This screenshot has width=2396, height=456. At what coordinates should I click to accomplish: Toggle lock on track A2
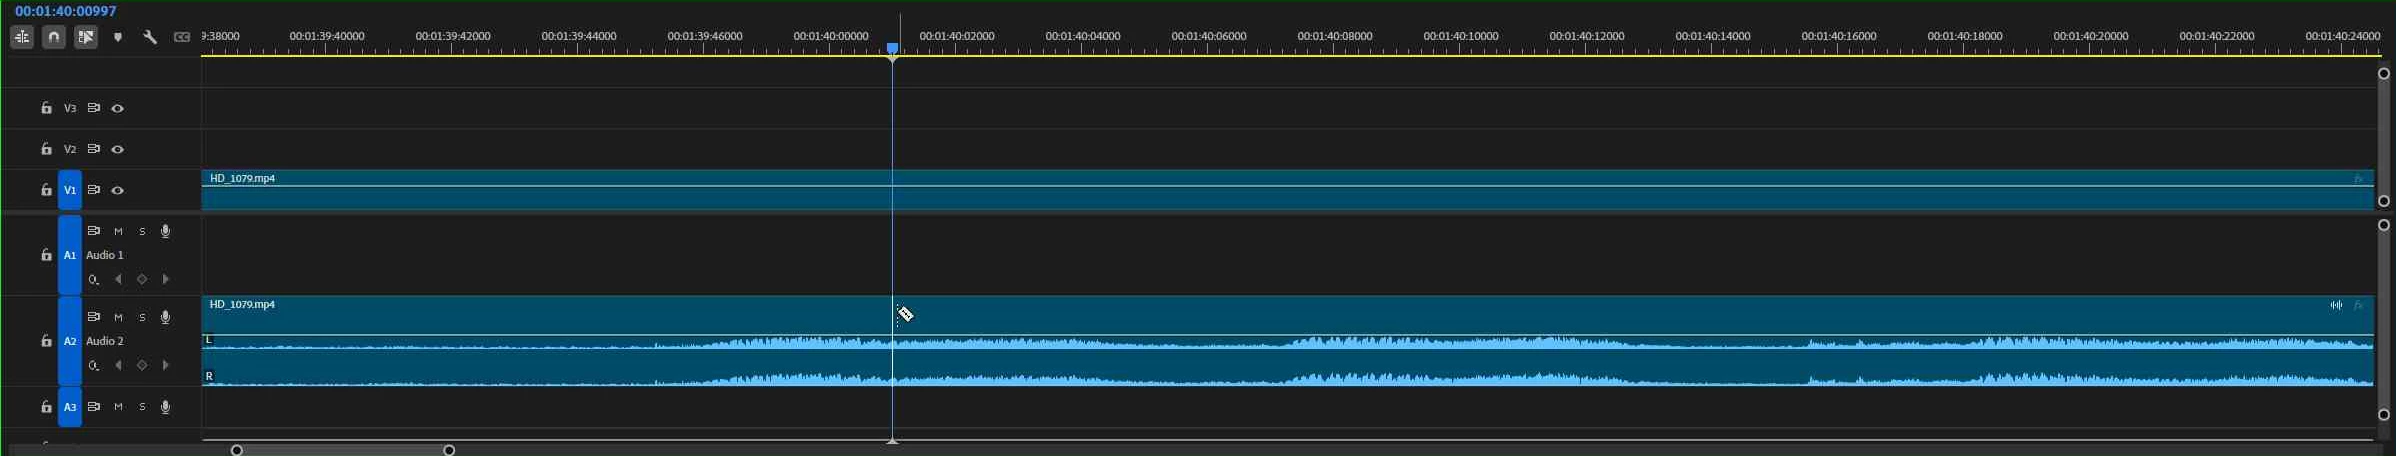(46, 341)
